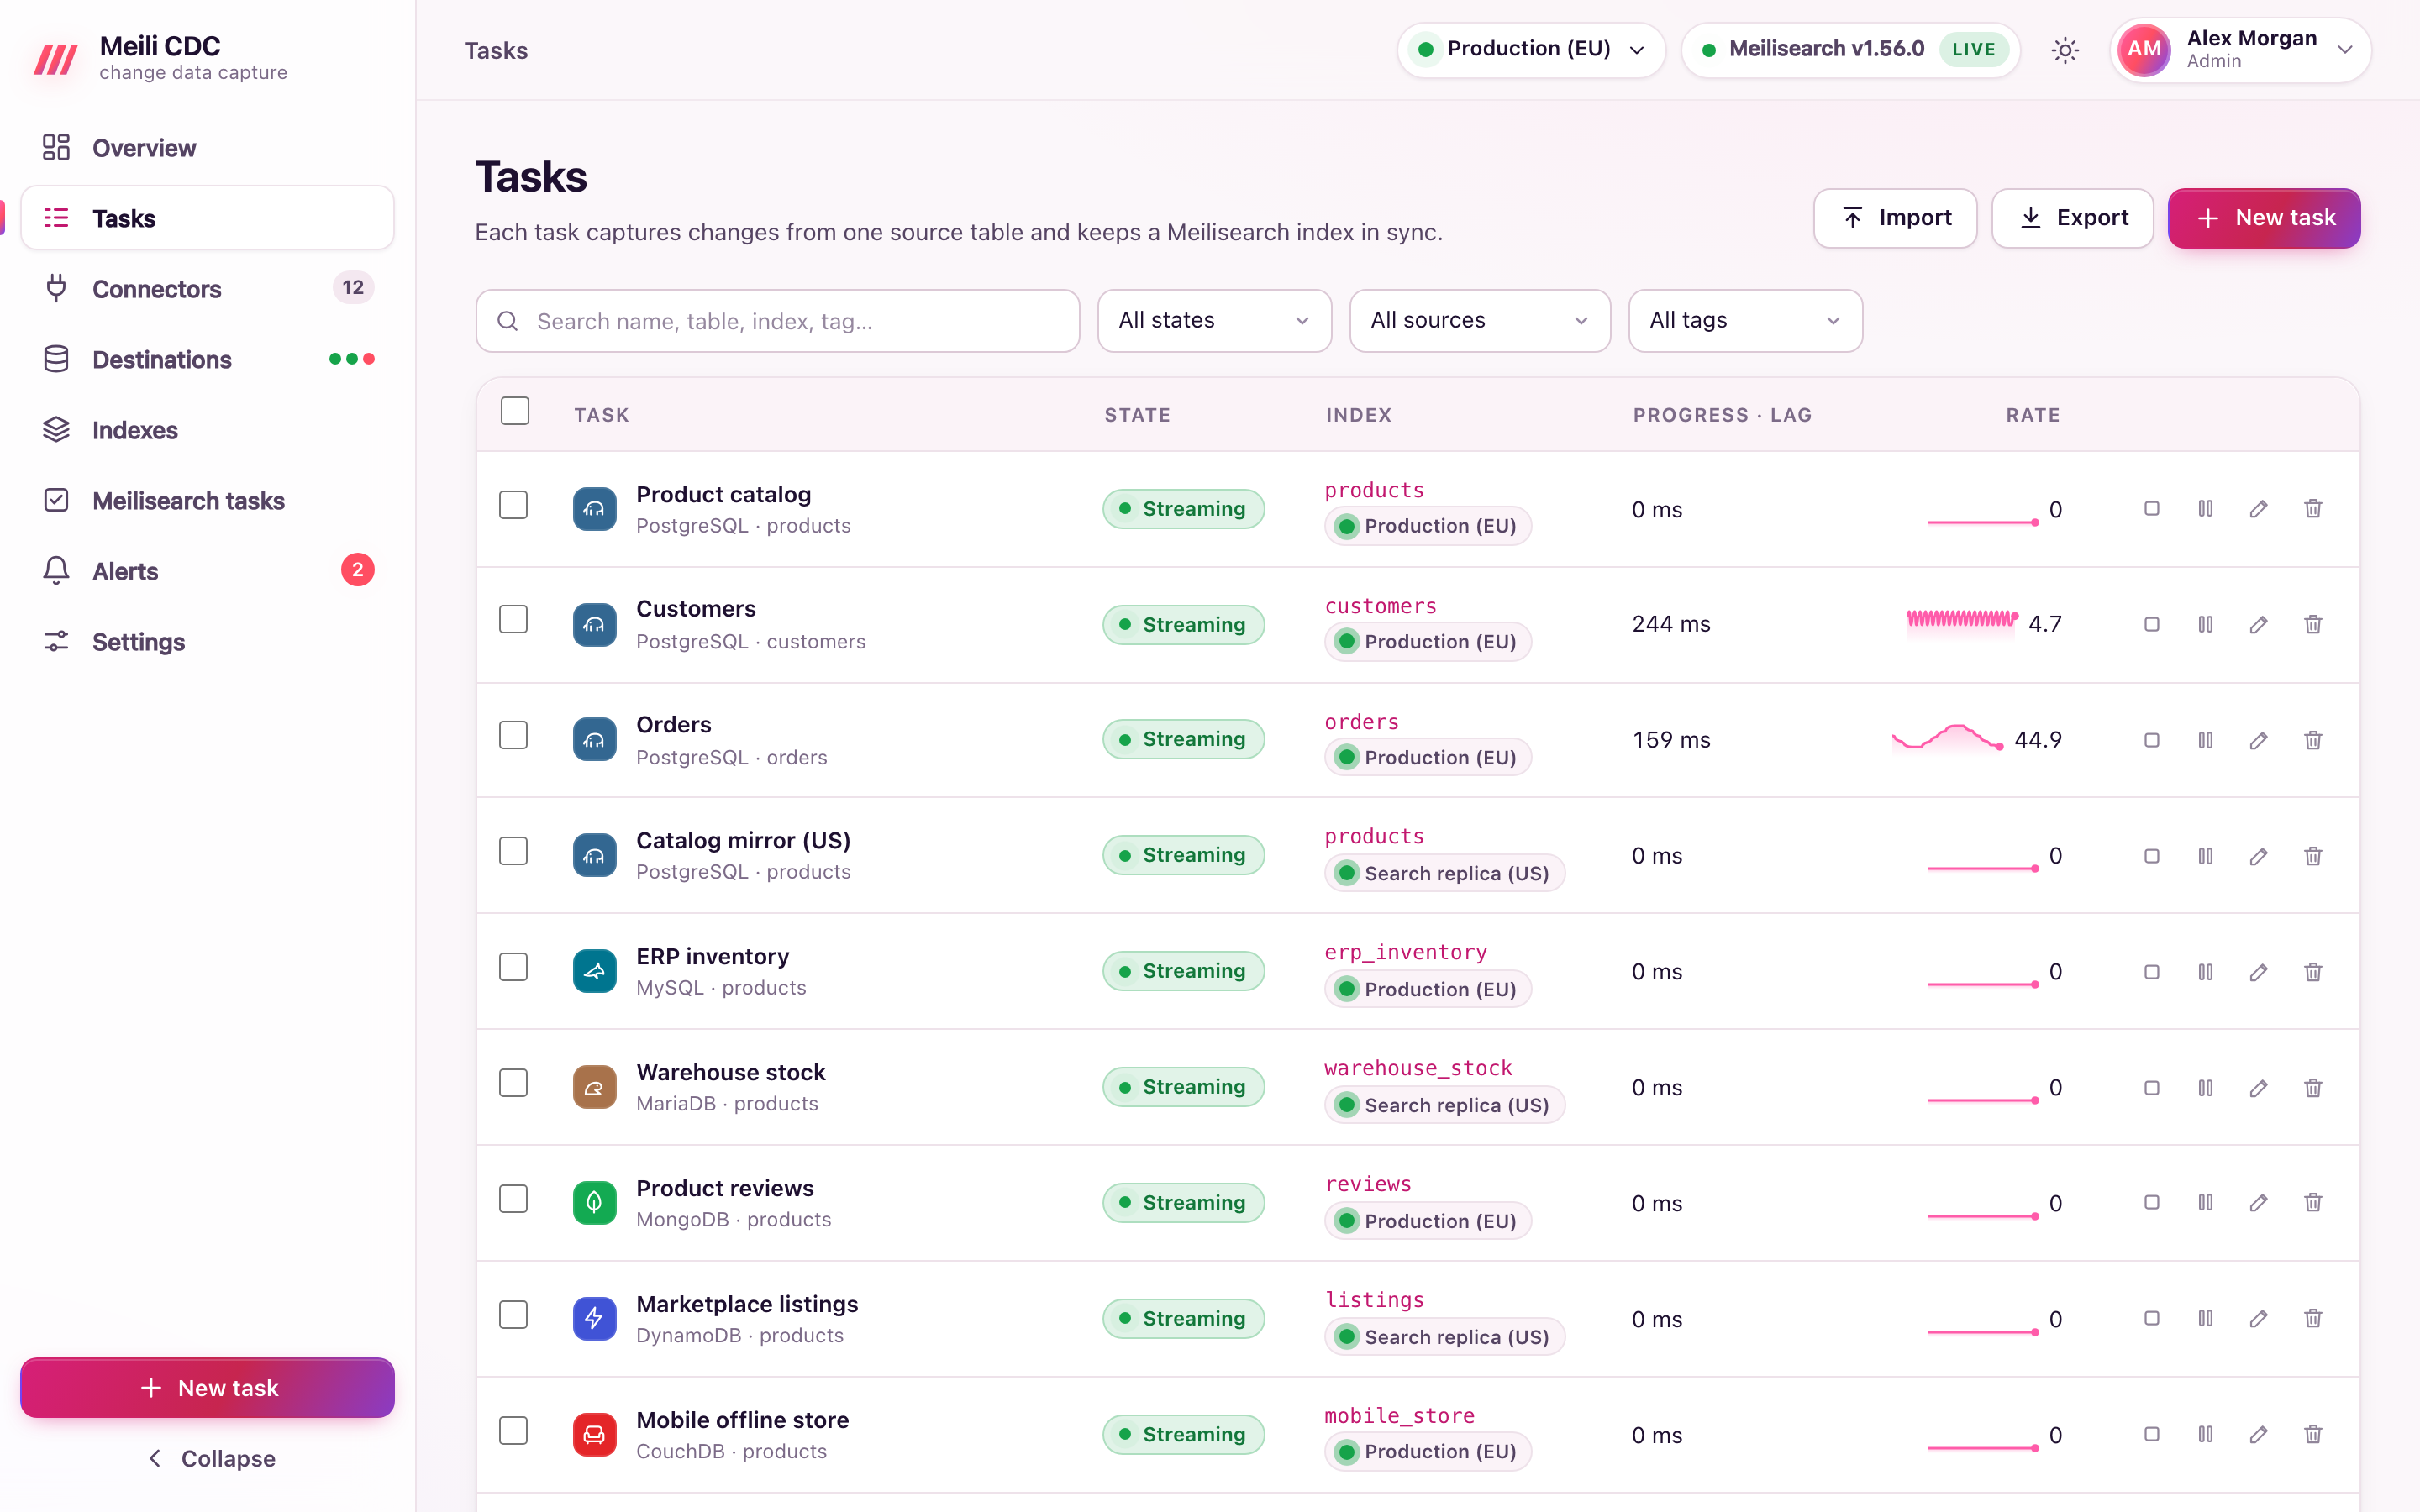Toggle the light/dark theme sun icon
Viewport: 2420px width, 1512px height.
click(2065, 50)
